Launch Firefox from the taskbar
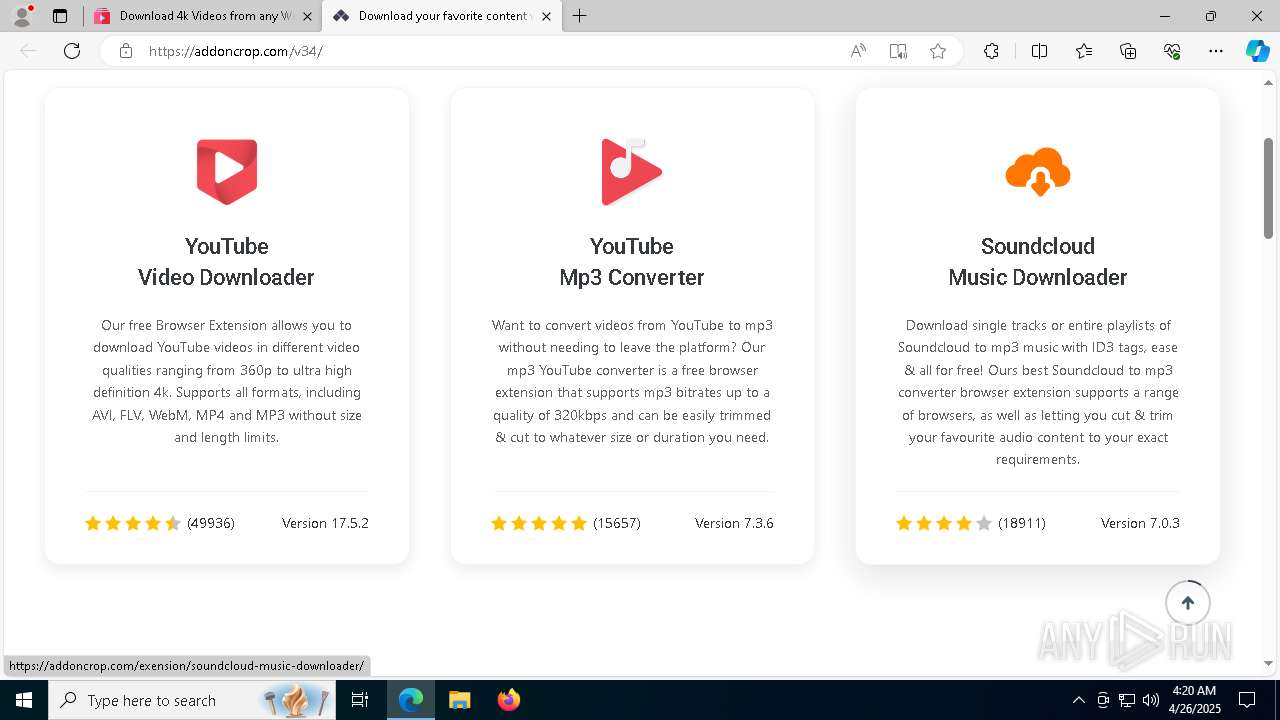Image resolution: width=1280 pixels, height=720 pixels. [x=508, y=700]
